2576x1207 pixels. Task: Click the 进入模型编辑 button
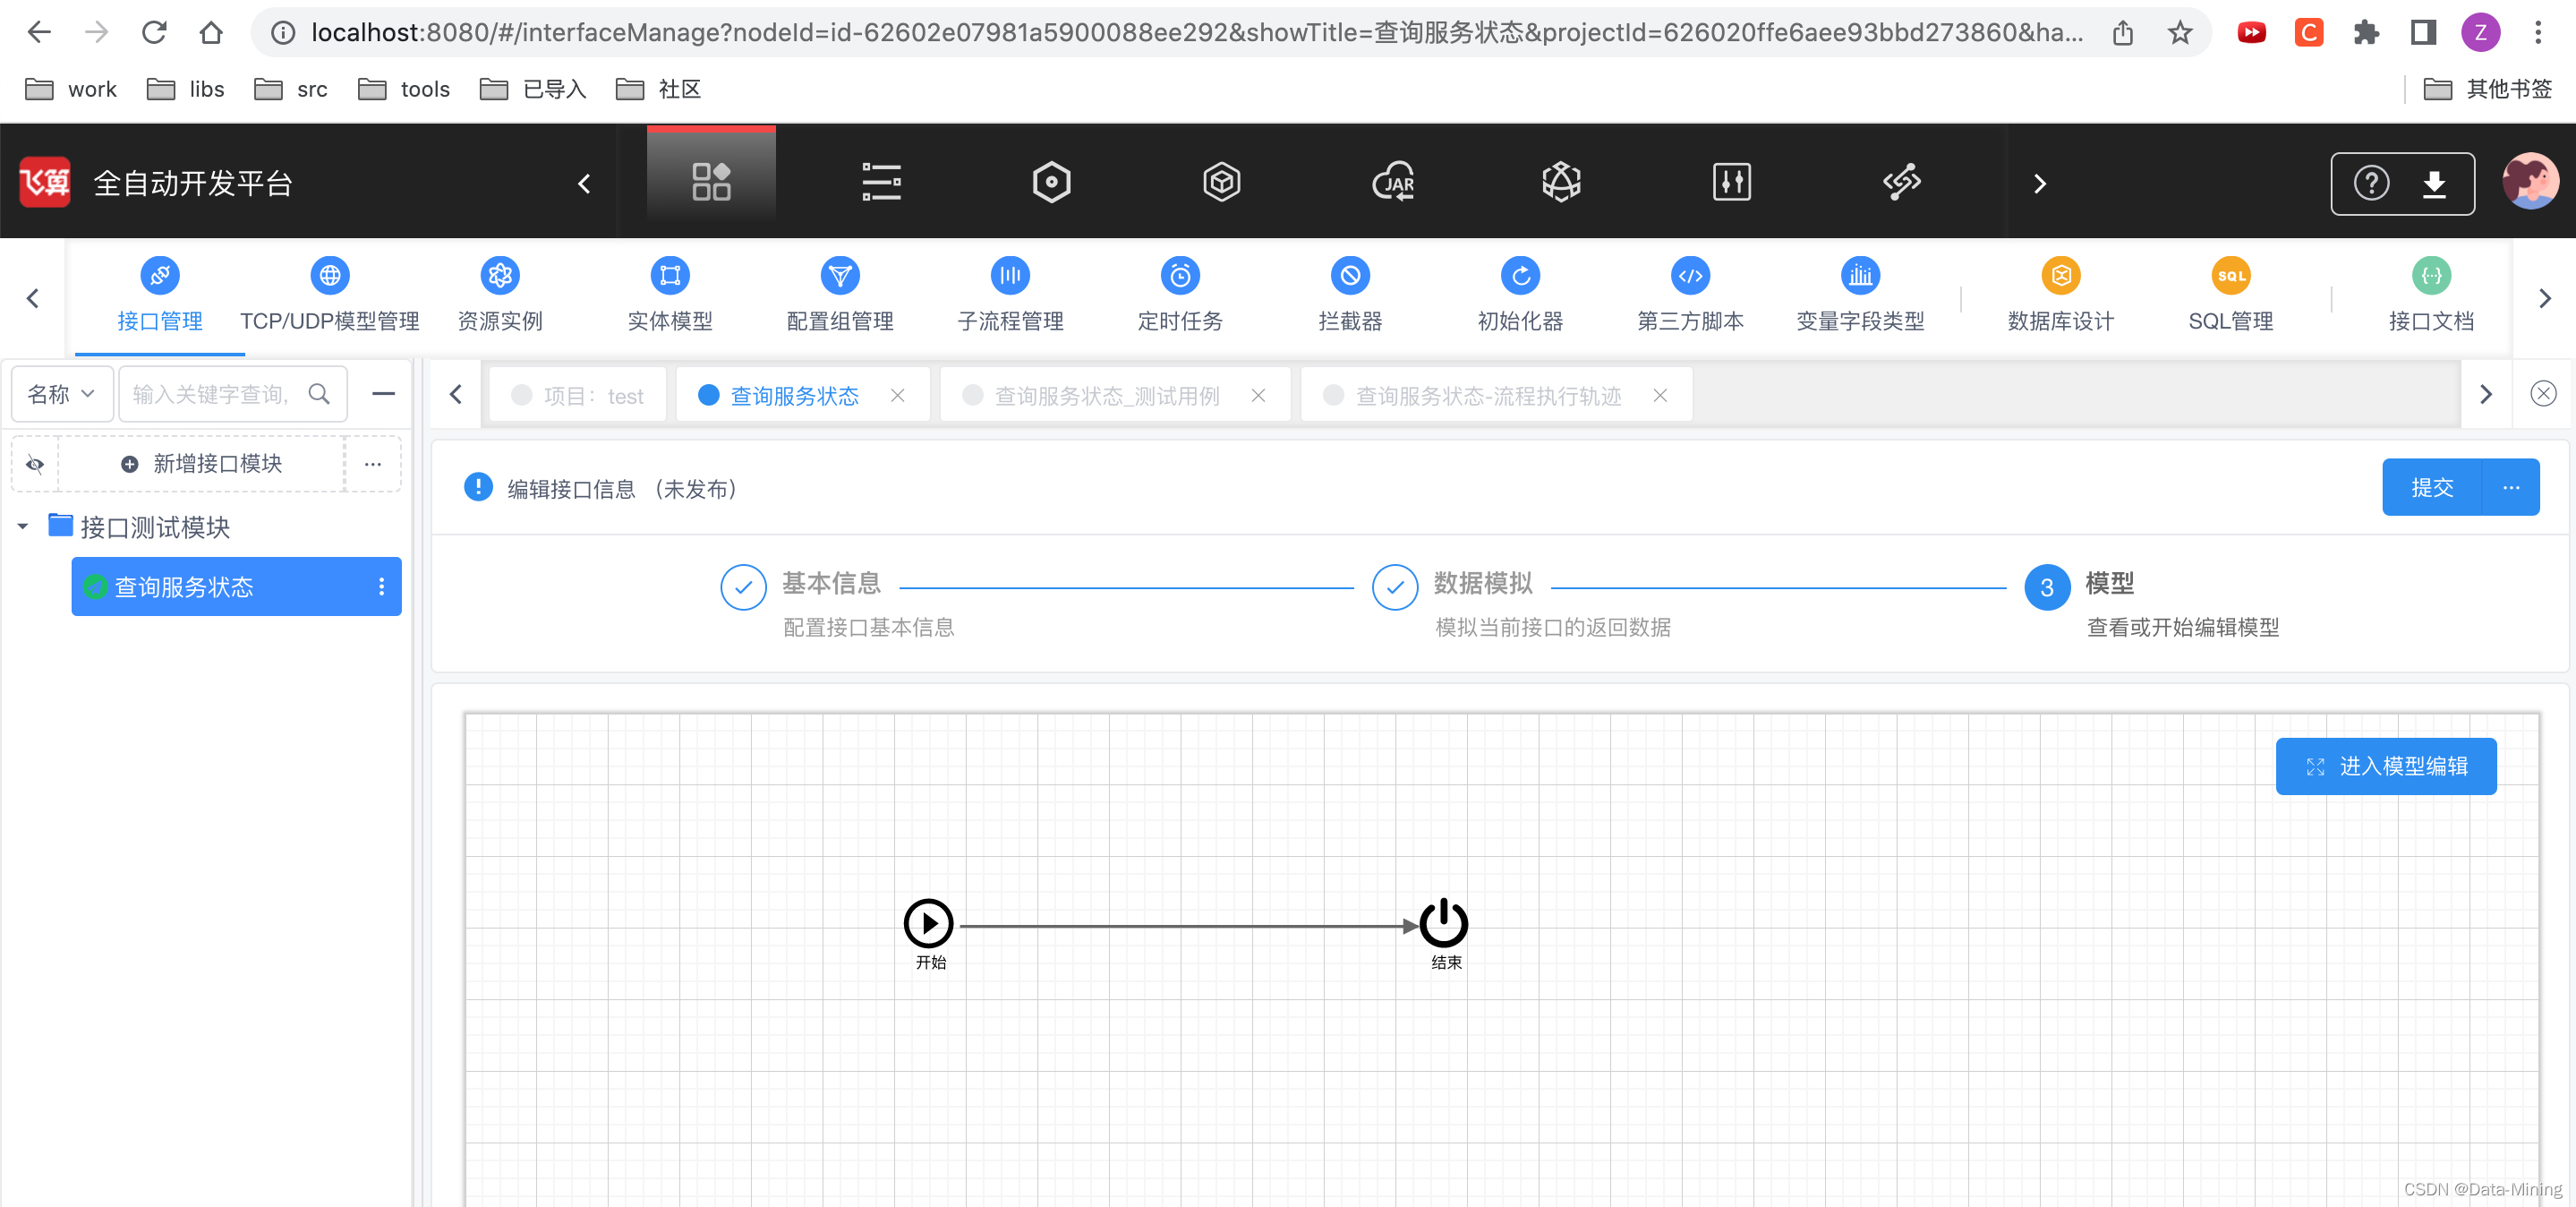(x=2385, y=766)
